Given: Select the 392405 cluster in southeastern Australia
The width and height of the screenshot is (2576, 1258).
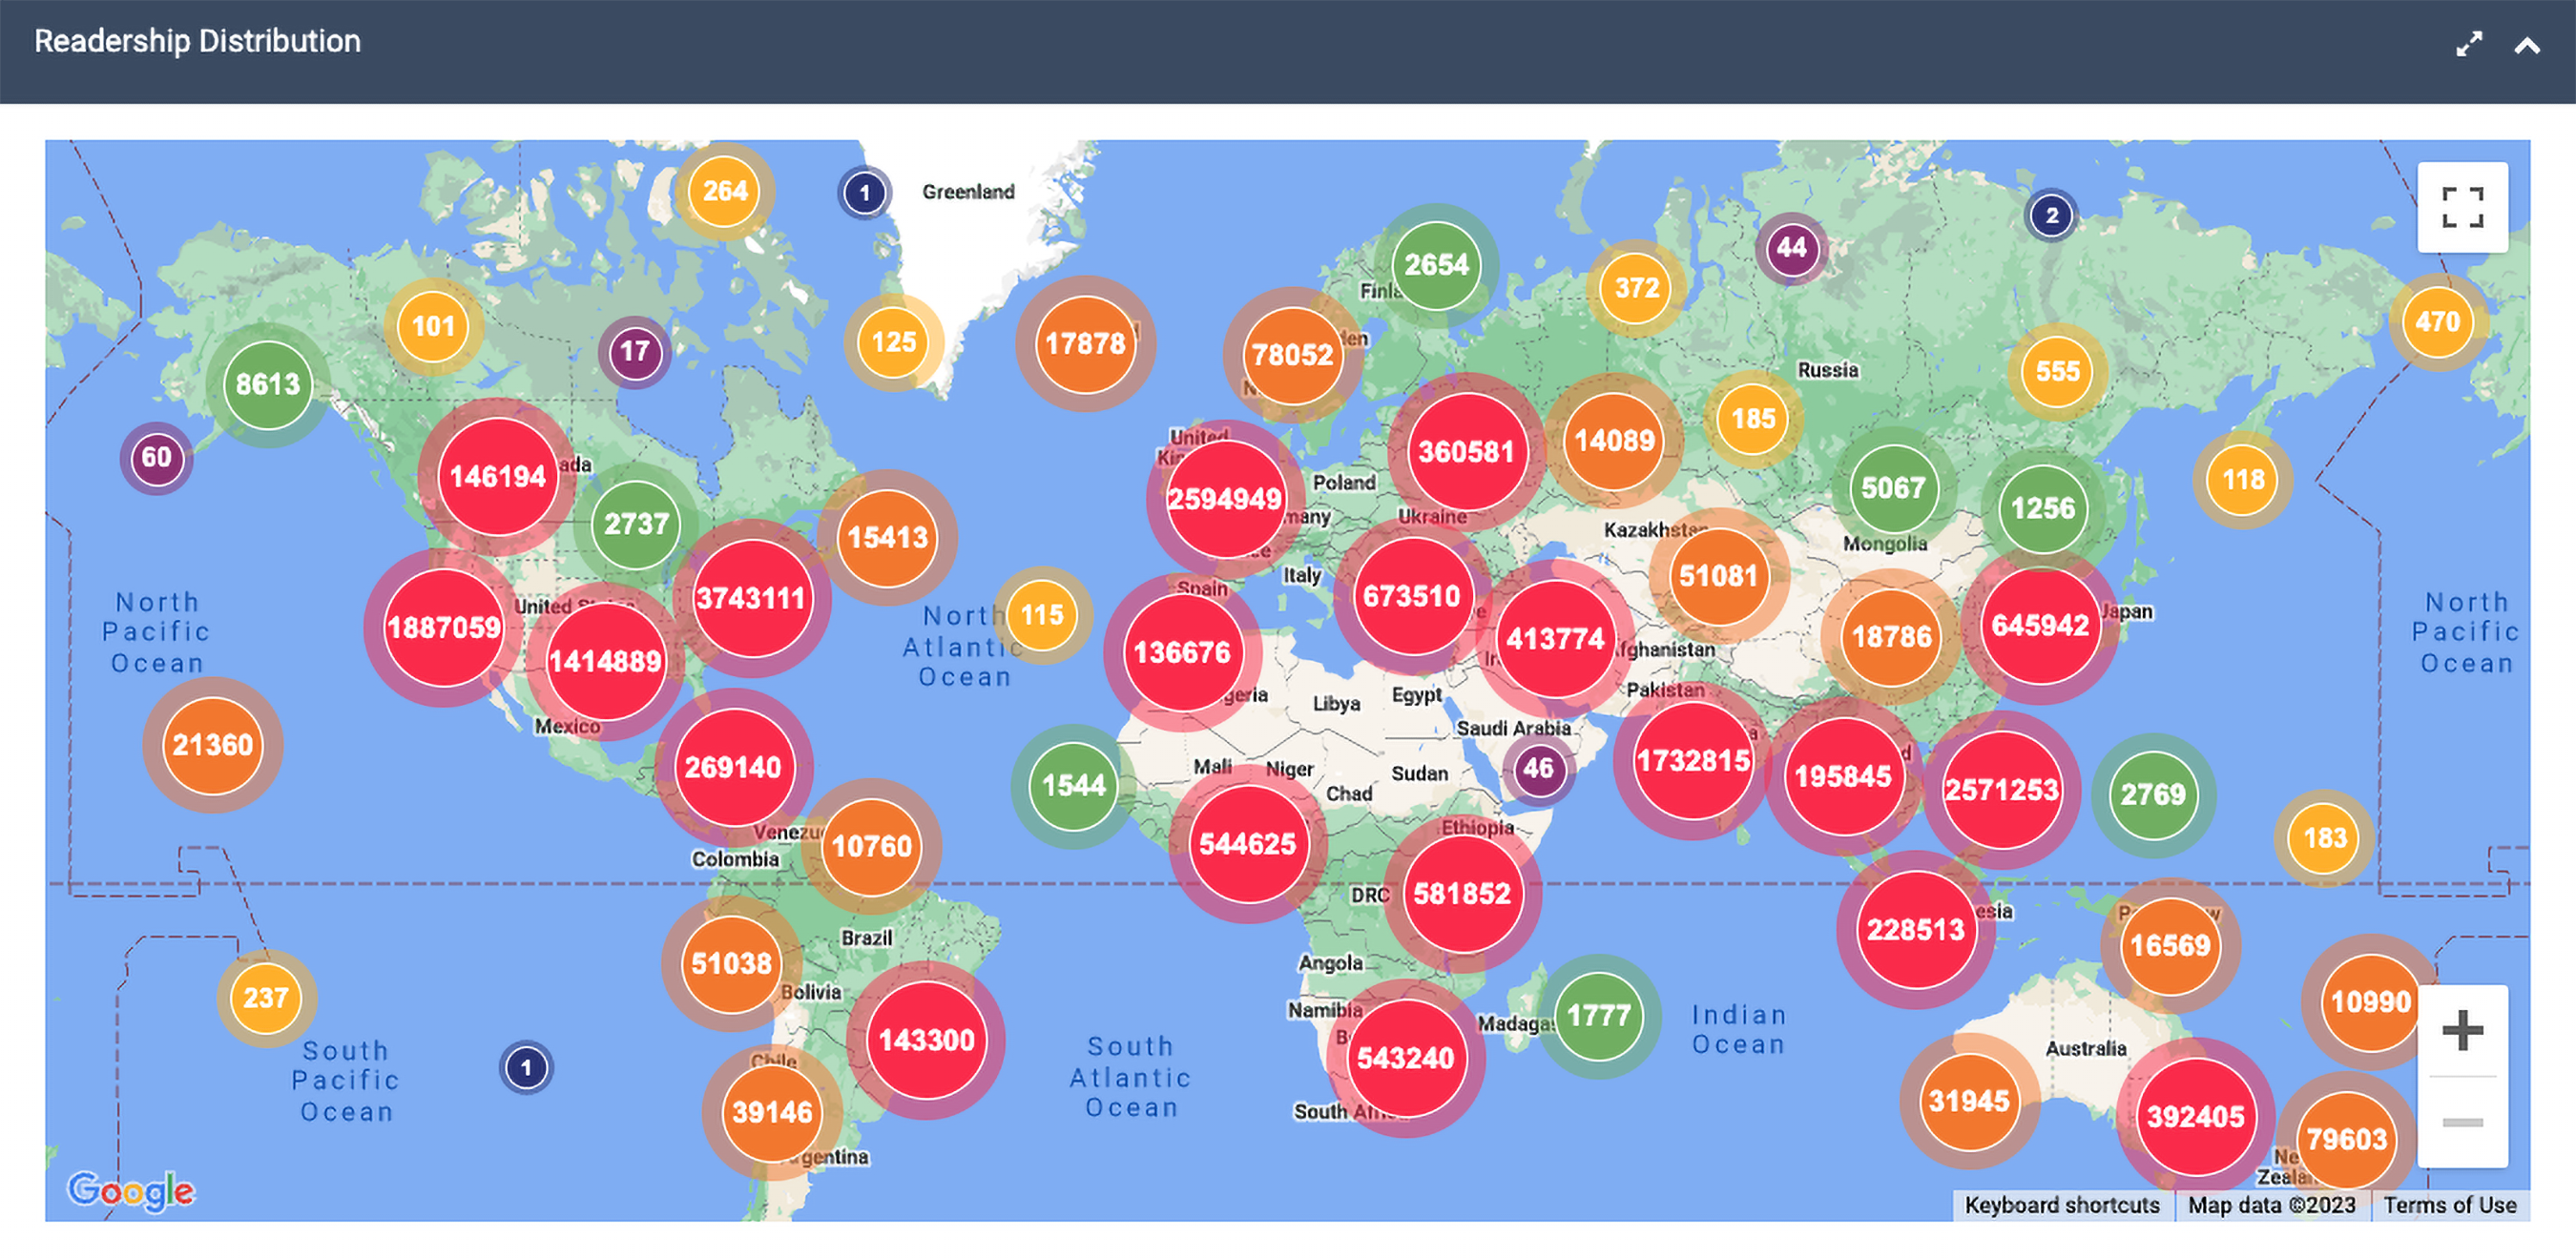Looking at the screenshot, I should pos(2195,1116).
